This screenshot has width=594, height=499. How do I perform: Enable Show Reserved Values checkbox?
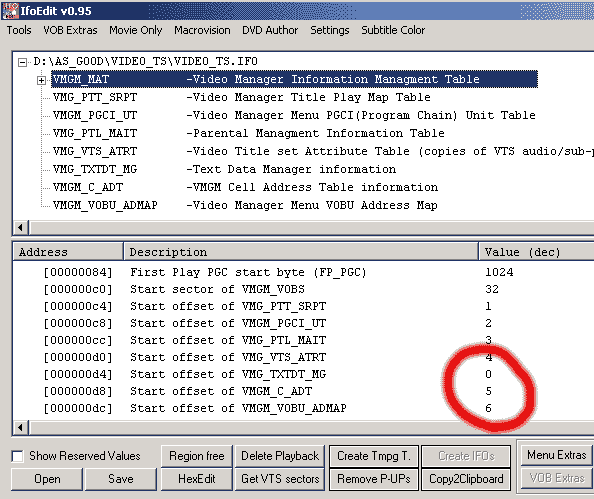(17, 456)
